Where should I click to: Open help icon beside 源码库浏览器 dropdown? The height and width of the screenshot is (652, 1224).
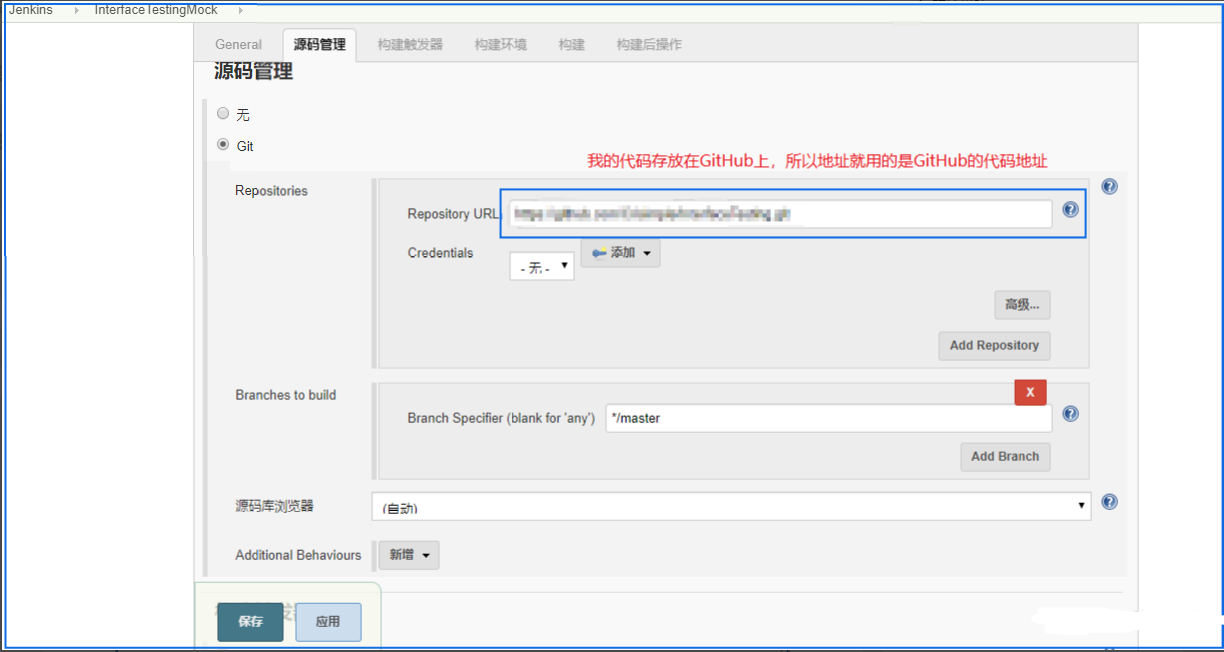(x=1109, y=502)
